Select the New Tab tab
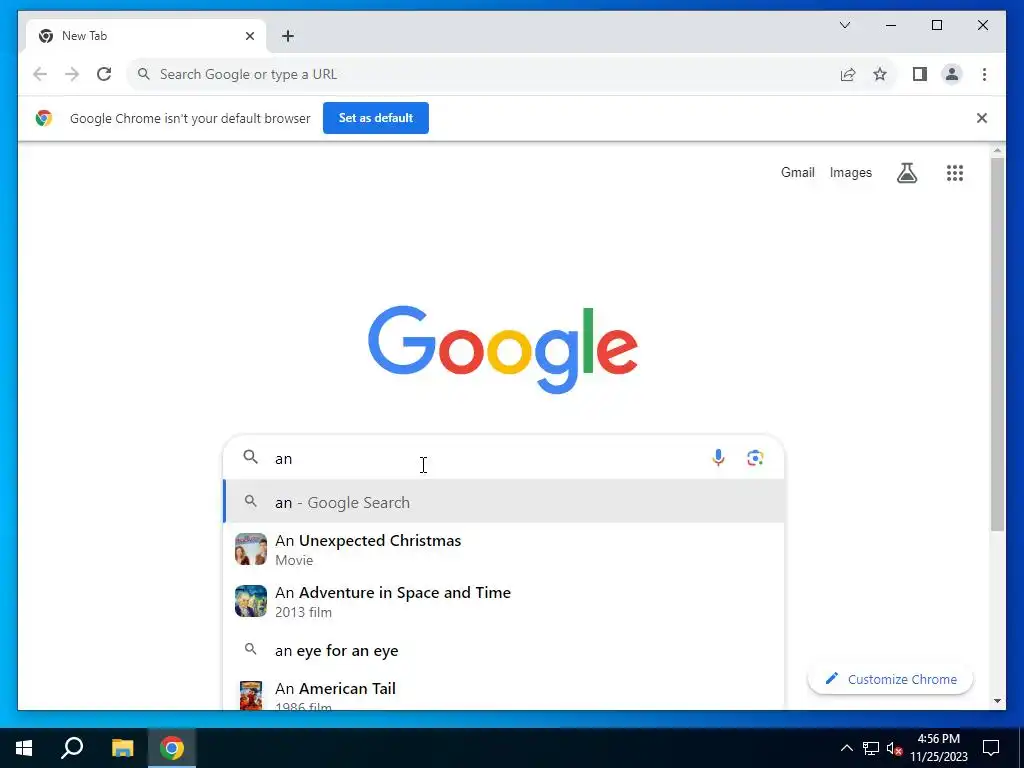Screen dimensions: 1024x768 [x=146, y=36]
